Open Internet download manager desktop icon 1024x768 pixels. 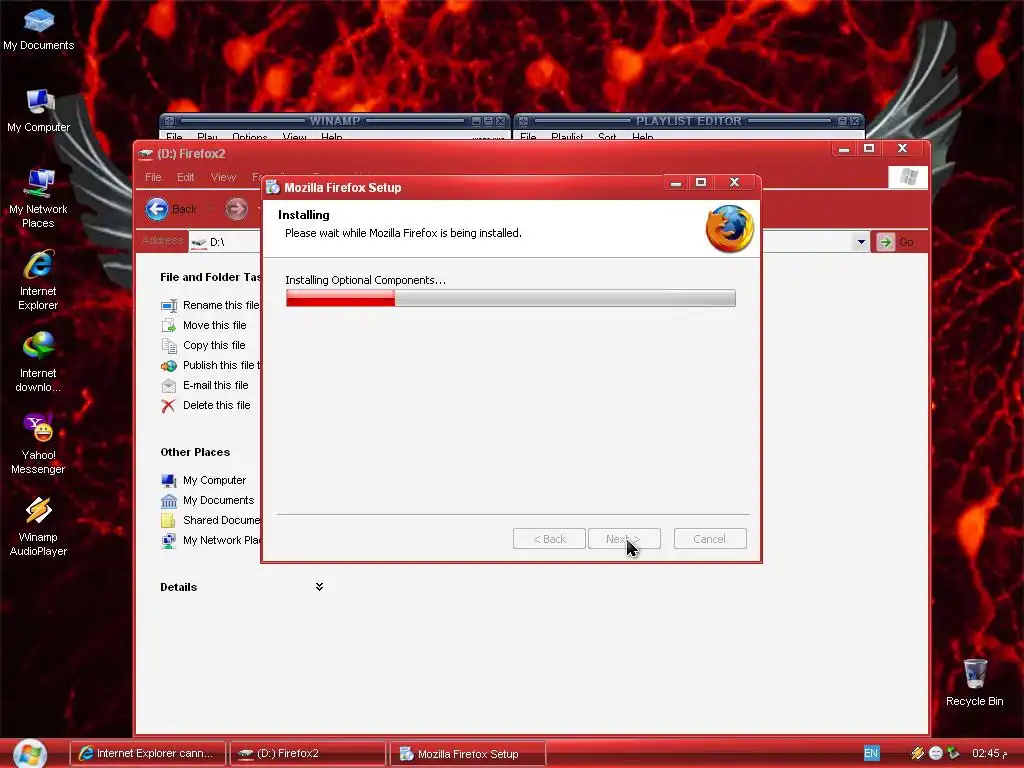(x=39, y=362)
